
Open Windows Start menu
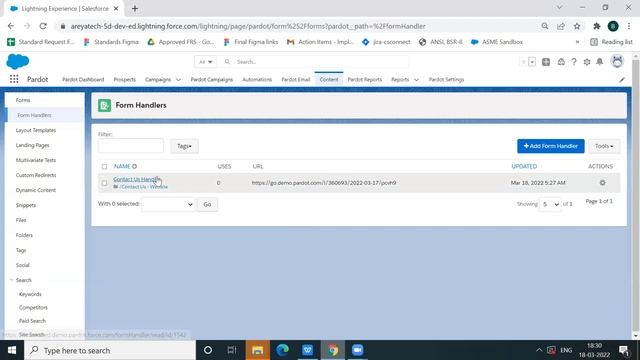12,350
